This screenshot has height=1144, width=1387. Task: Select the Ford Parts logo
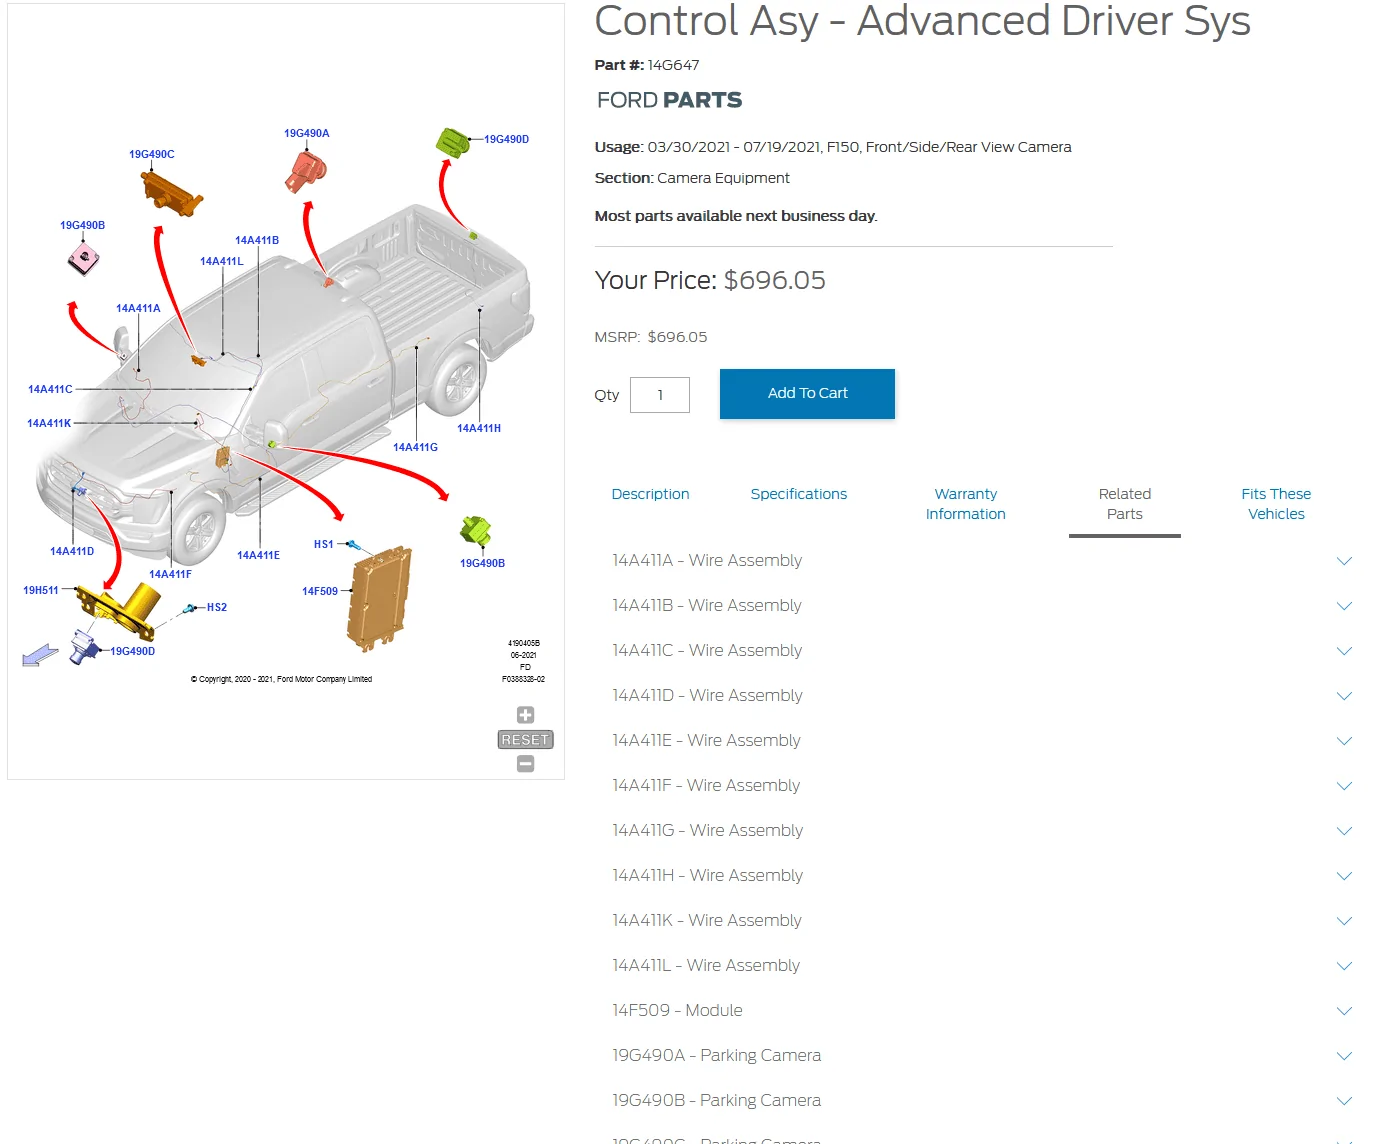[668, 99]
